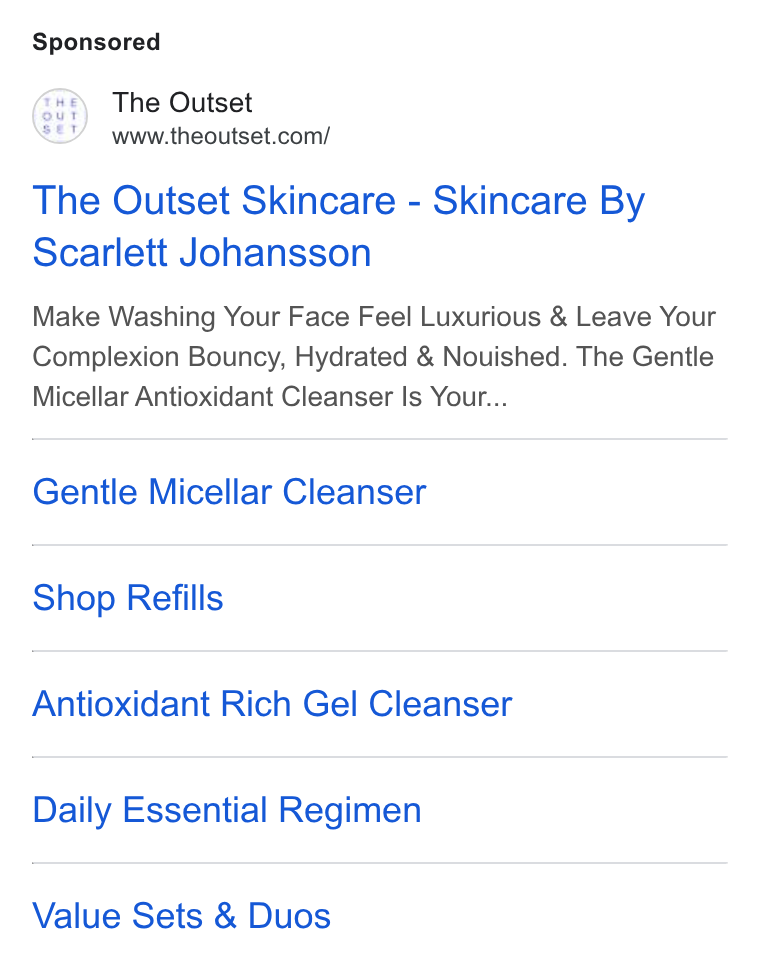Viewport: 760px width, 968px height.
Task: Click the www.theoutset.com URL text
Action: point(221,136)
